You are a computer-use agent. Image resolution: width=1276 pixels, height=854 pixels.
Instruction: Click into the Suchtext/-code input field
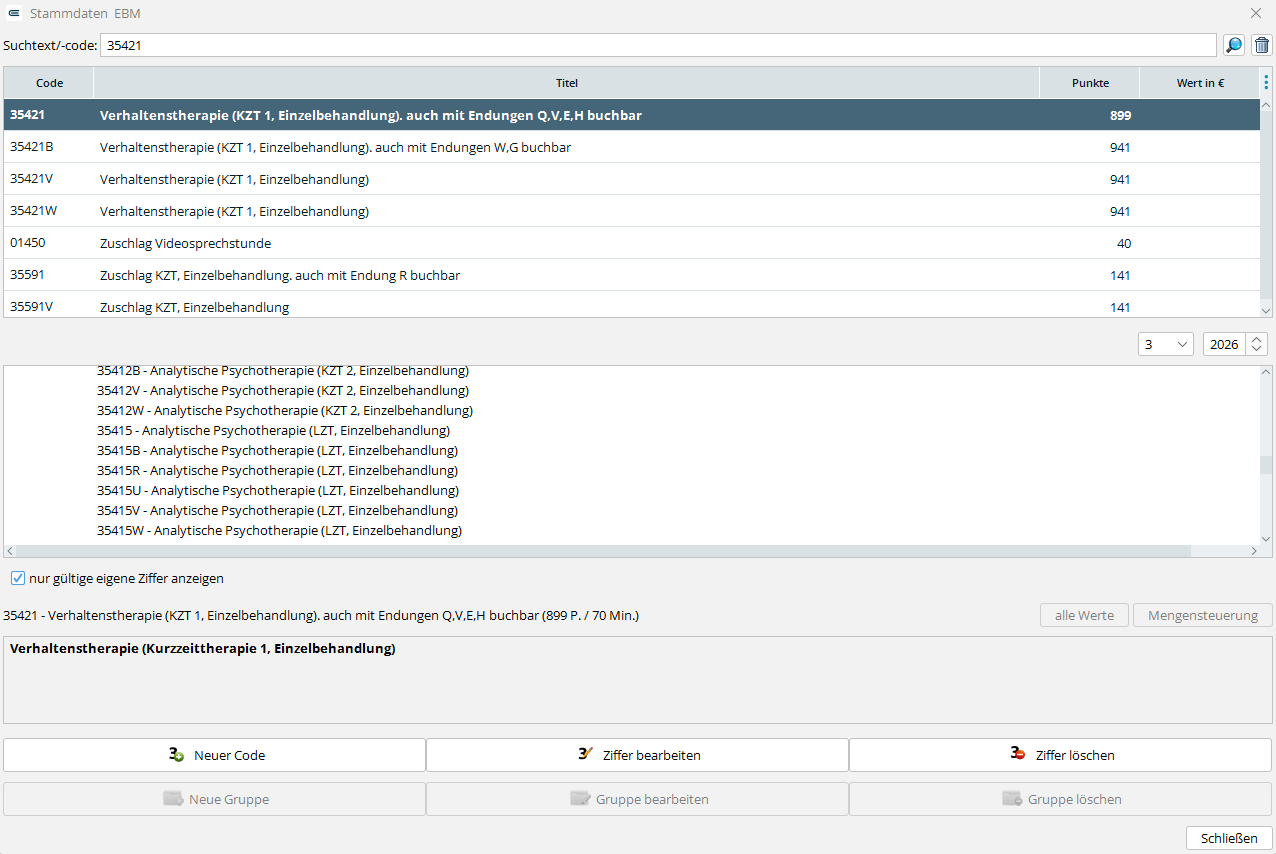[658, 45]
